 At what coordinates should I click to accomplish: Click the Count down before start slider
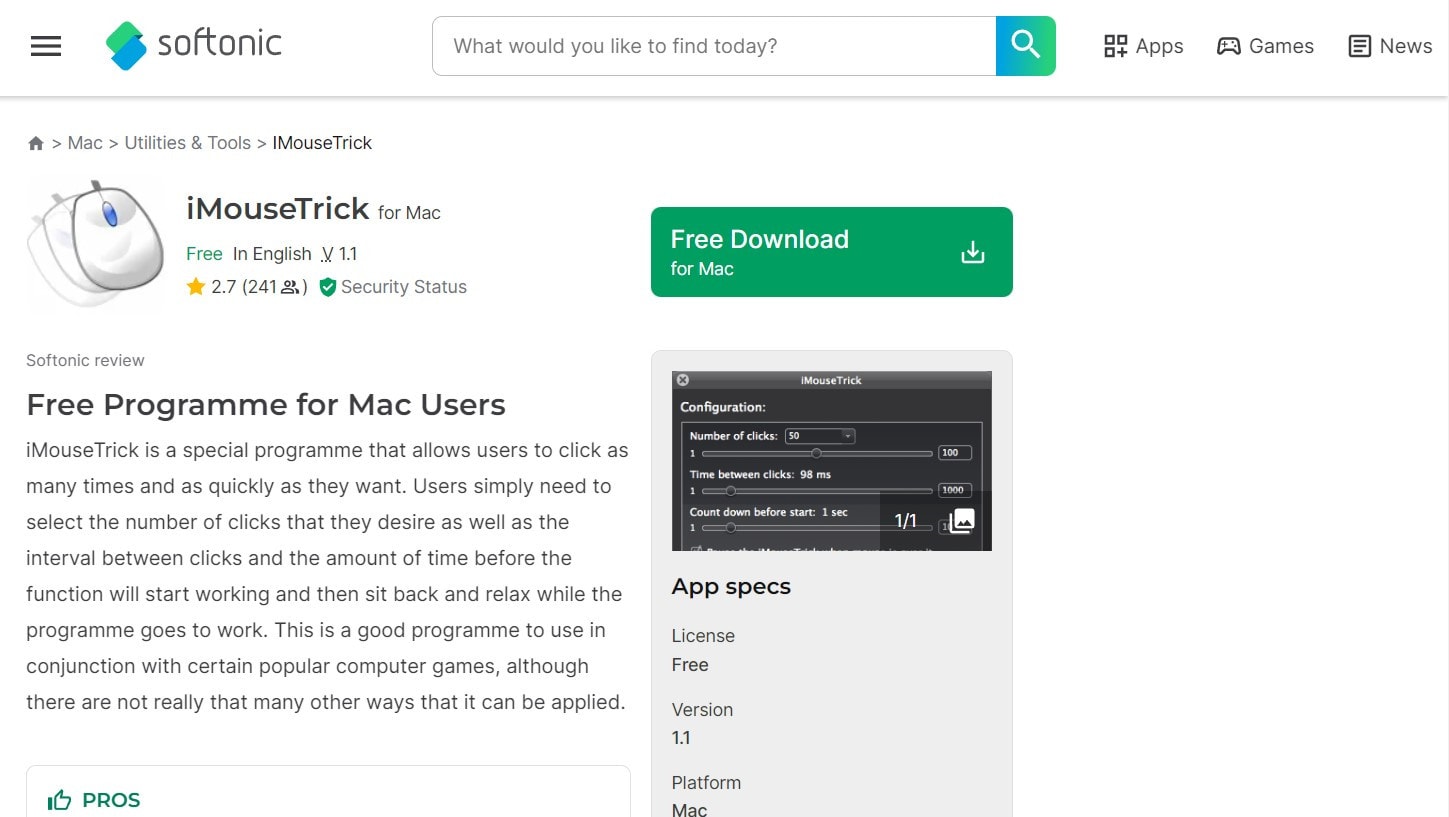(817, 527)
